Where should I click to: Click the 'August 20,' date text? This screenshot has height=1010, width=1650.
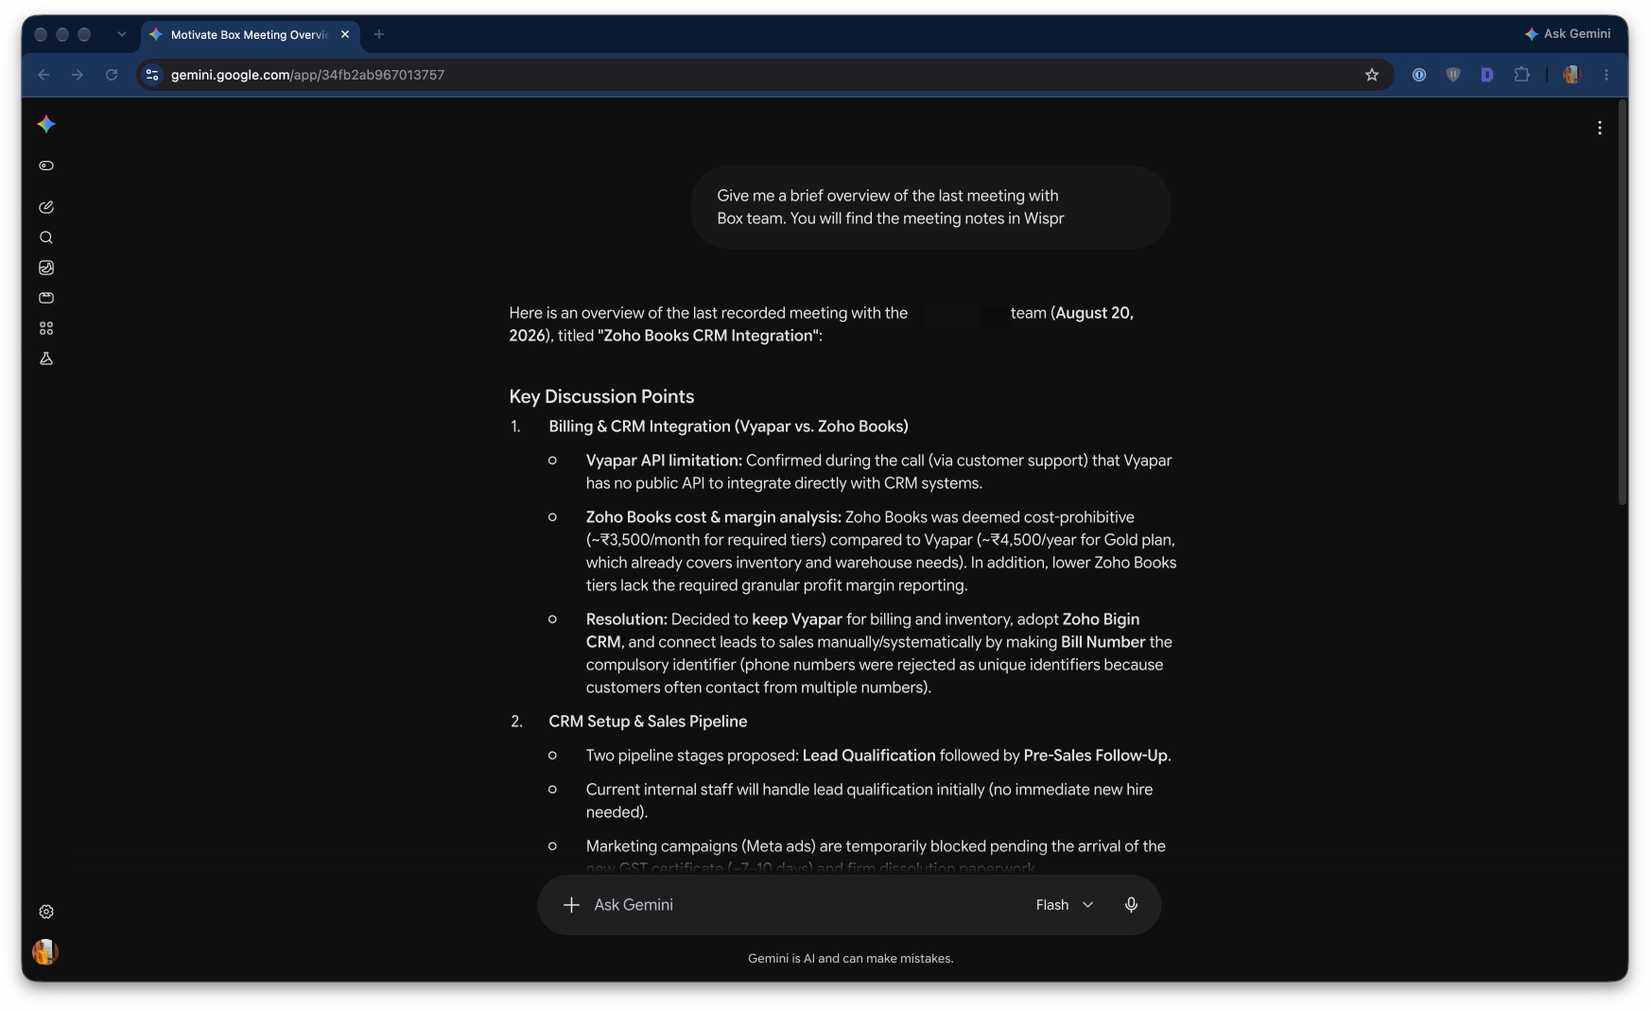point(1095,313)
